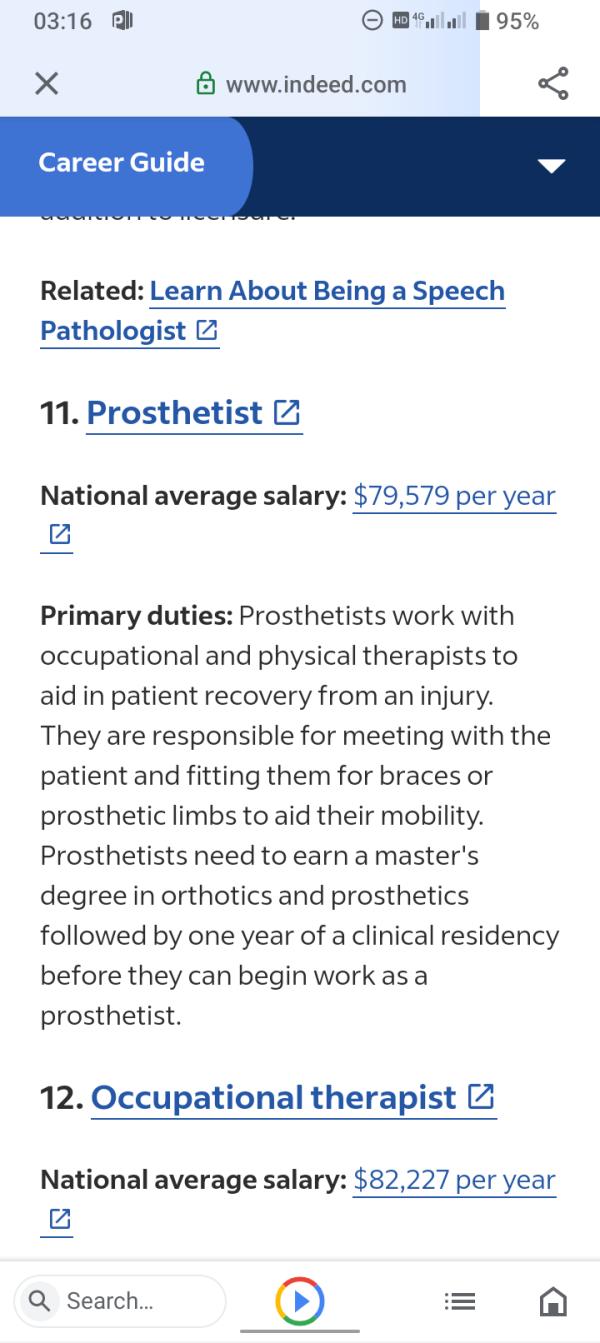Tap the bottom Search field
This screenshot has width=600, height=1343.
coord(120,1300)
